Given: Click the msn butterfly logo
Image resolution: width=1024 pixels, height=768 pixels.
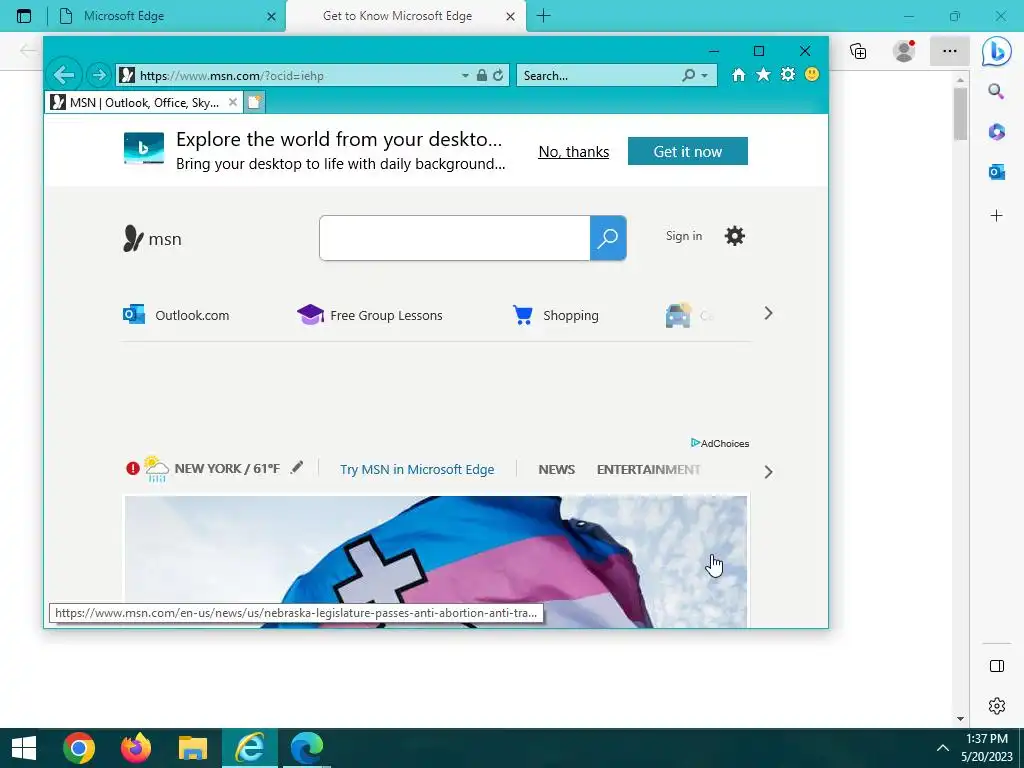Looking at the screenshot, I should [x=152, y=238].
